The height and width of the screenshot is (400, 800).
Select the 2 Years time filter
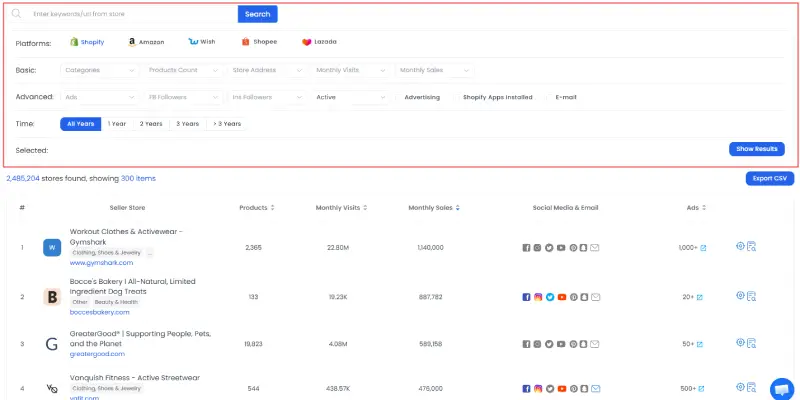pyautogui.click(x=151, y=124)
